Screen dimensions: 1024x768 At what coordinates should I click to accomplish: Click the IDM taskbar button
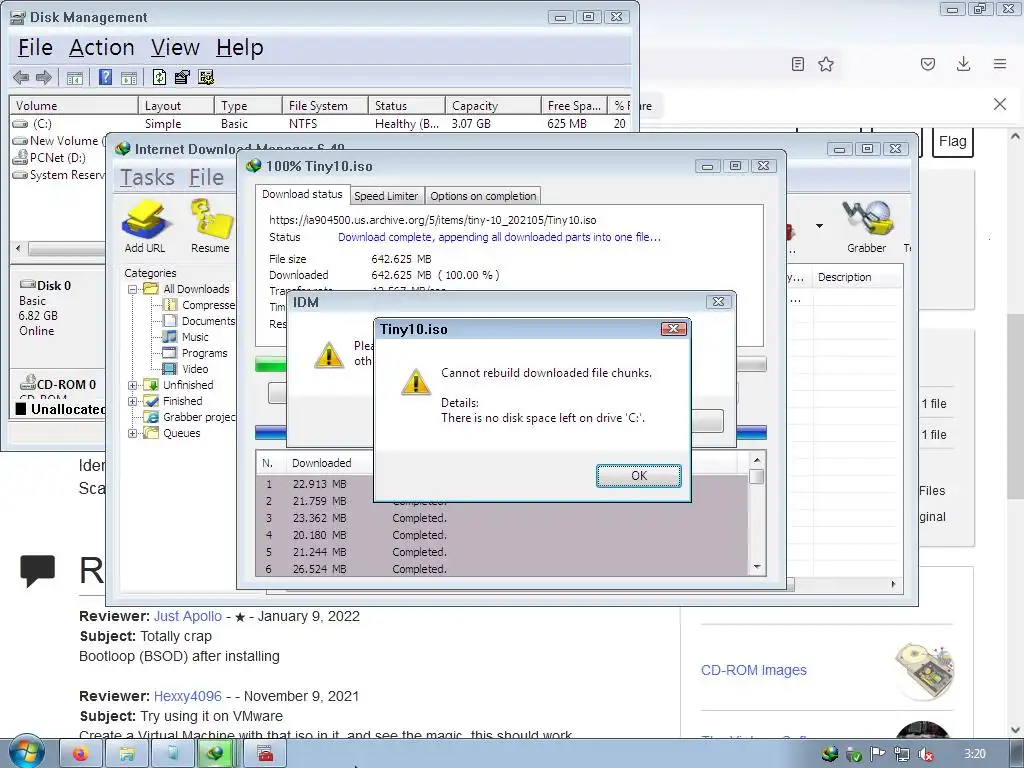[x=216, y=754]
